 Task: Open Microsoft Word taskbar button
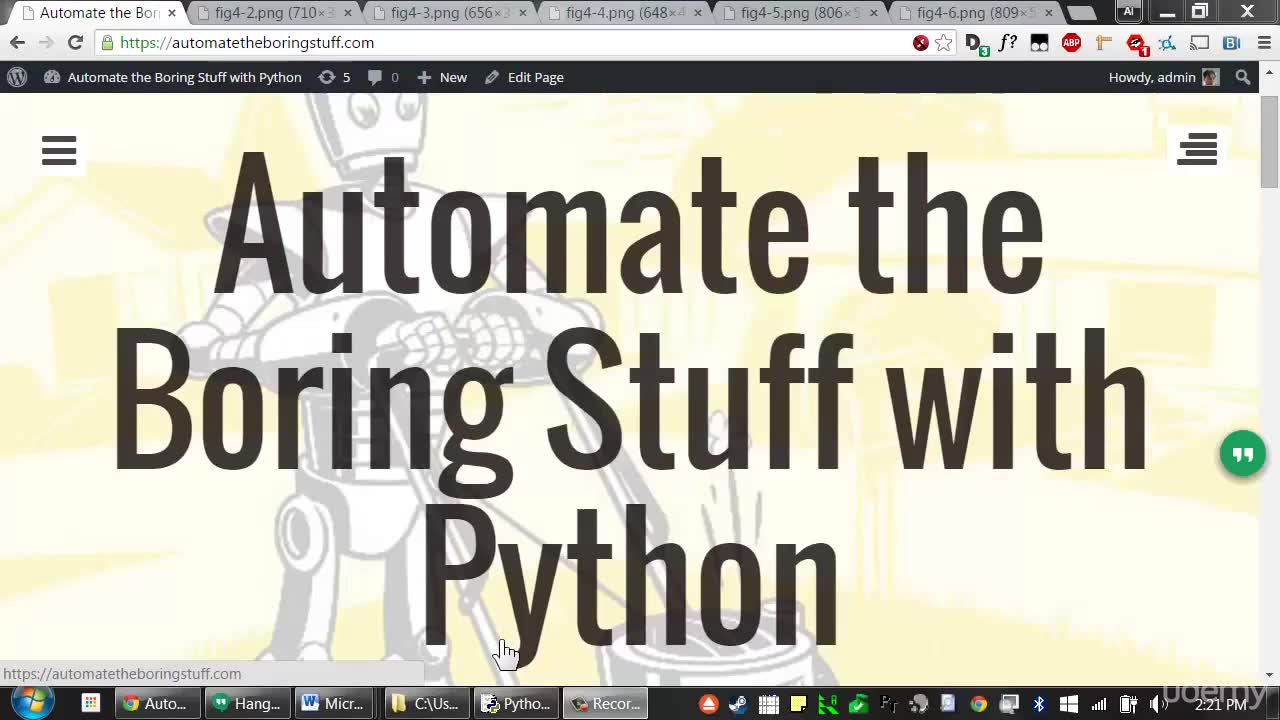334,704
